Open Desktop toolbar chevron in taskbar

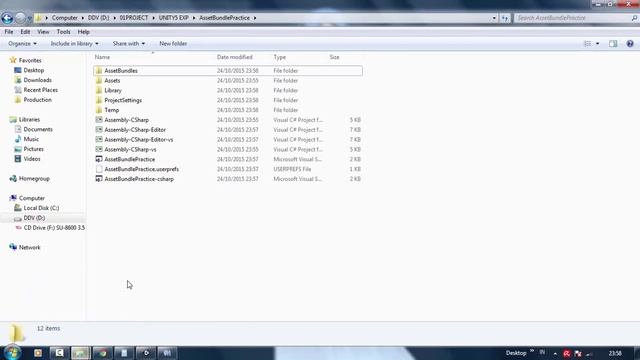click(x=532, y=351)
